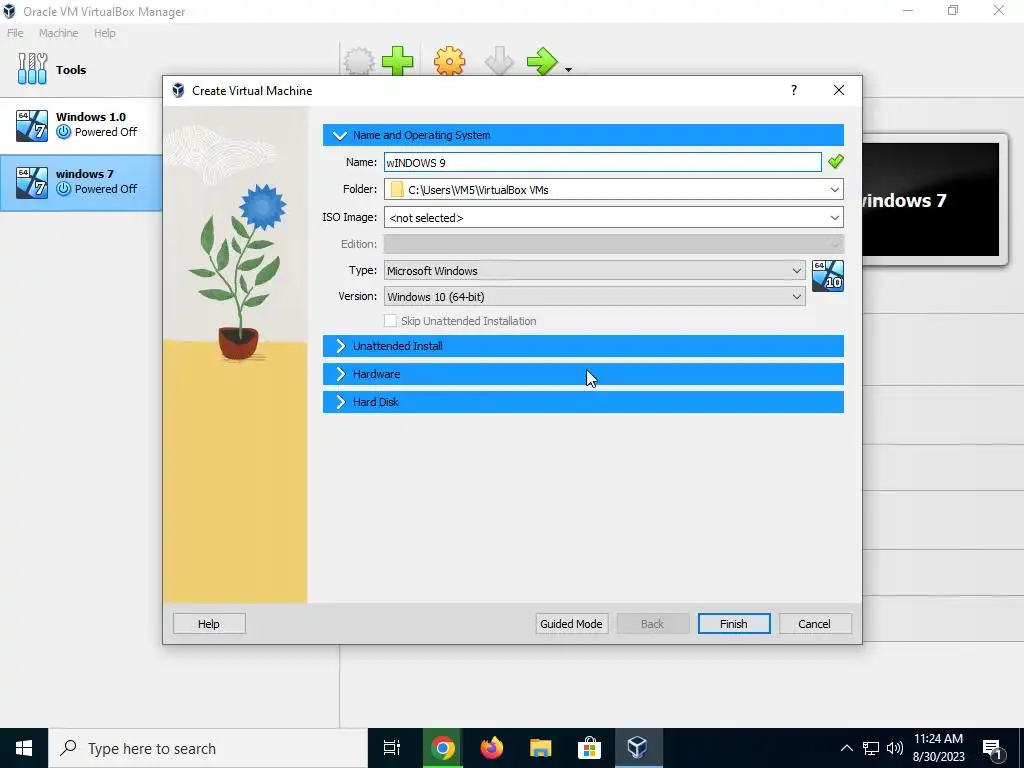
Task: Collapse the Name and Operating System section
Action: pos(583,135)
